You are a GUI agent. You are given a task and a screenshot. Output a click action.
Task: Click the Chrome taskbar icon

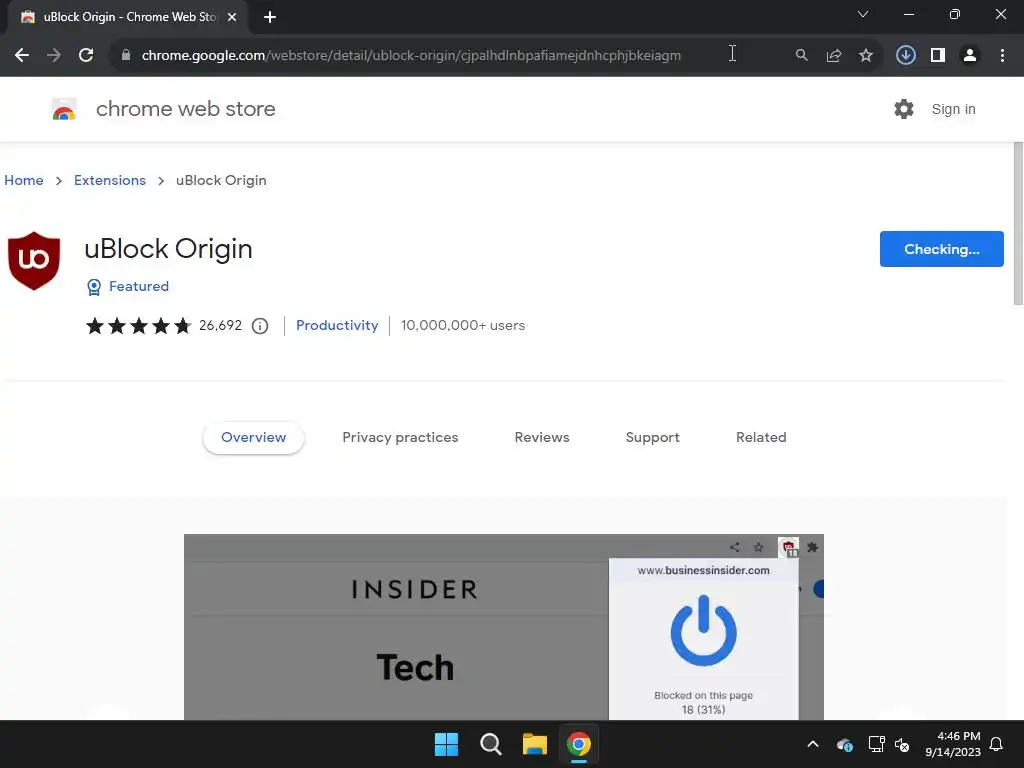[579, 744]
